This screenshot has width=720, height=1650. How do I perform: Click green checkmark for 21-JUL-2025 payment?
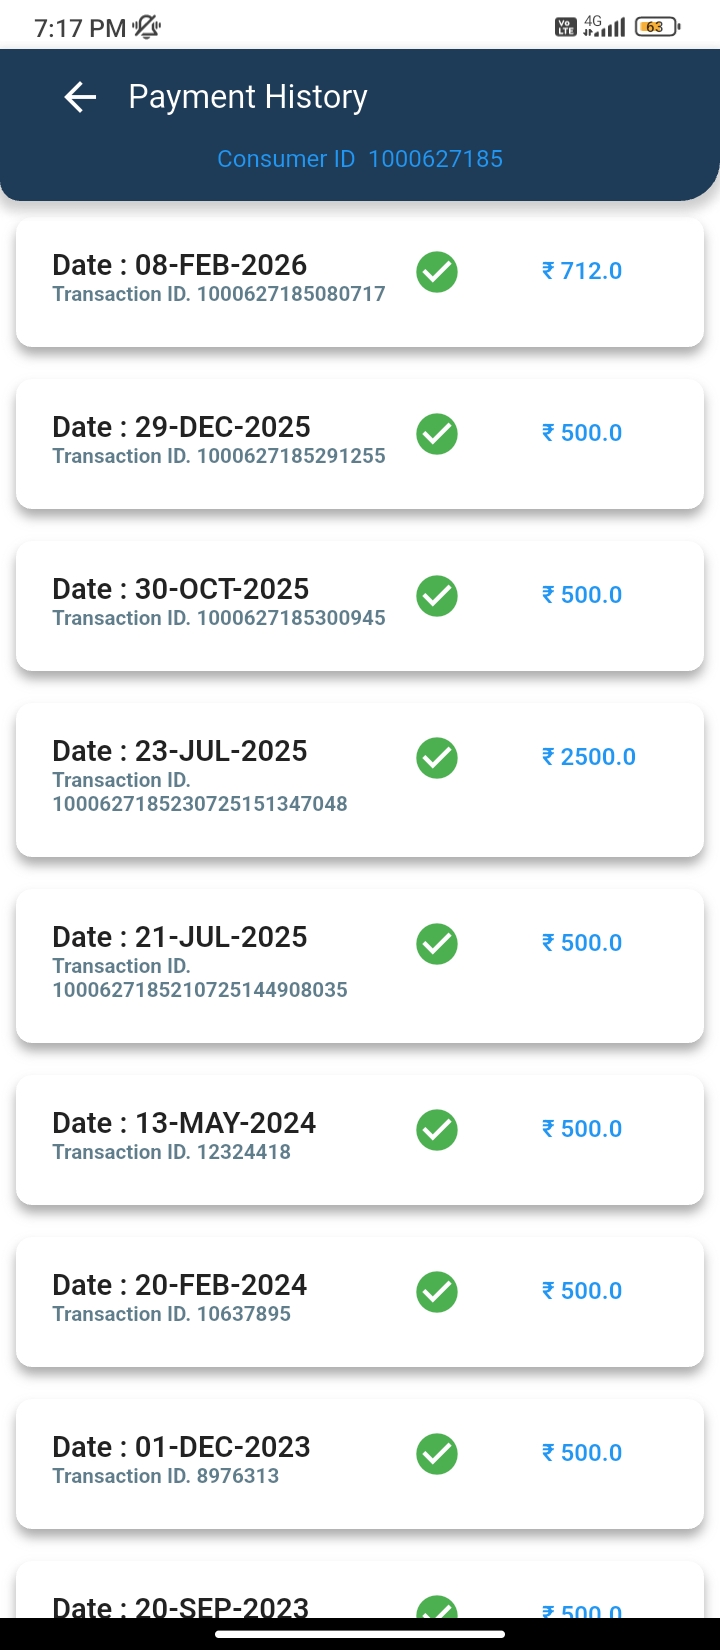pyautogui.click(x=437, y=944)
